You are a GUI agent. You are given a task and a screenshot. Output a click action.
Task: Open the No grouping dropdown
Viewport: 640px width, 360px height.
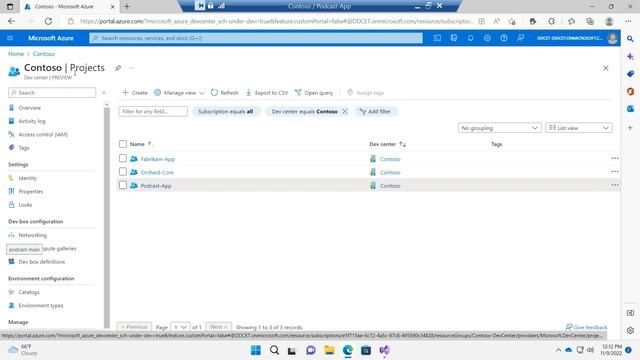click(x=500, y=128)
